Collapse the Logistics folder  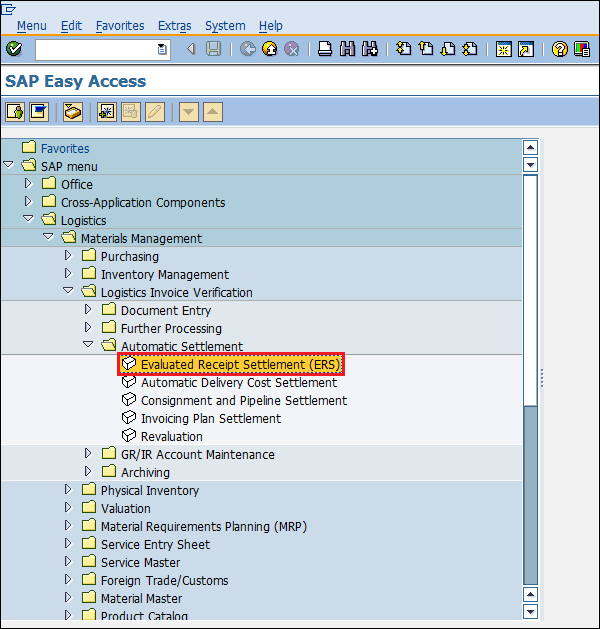coord(28,219)
